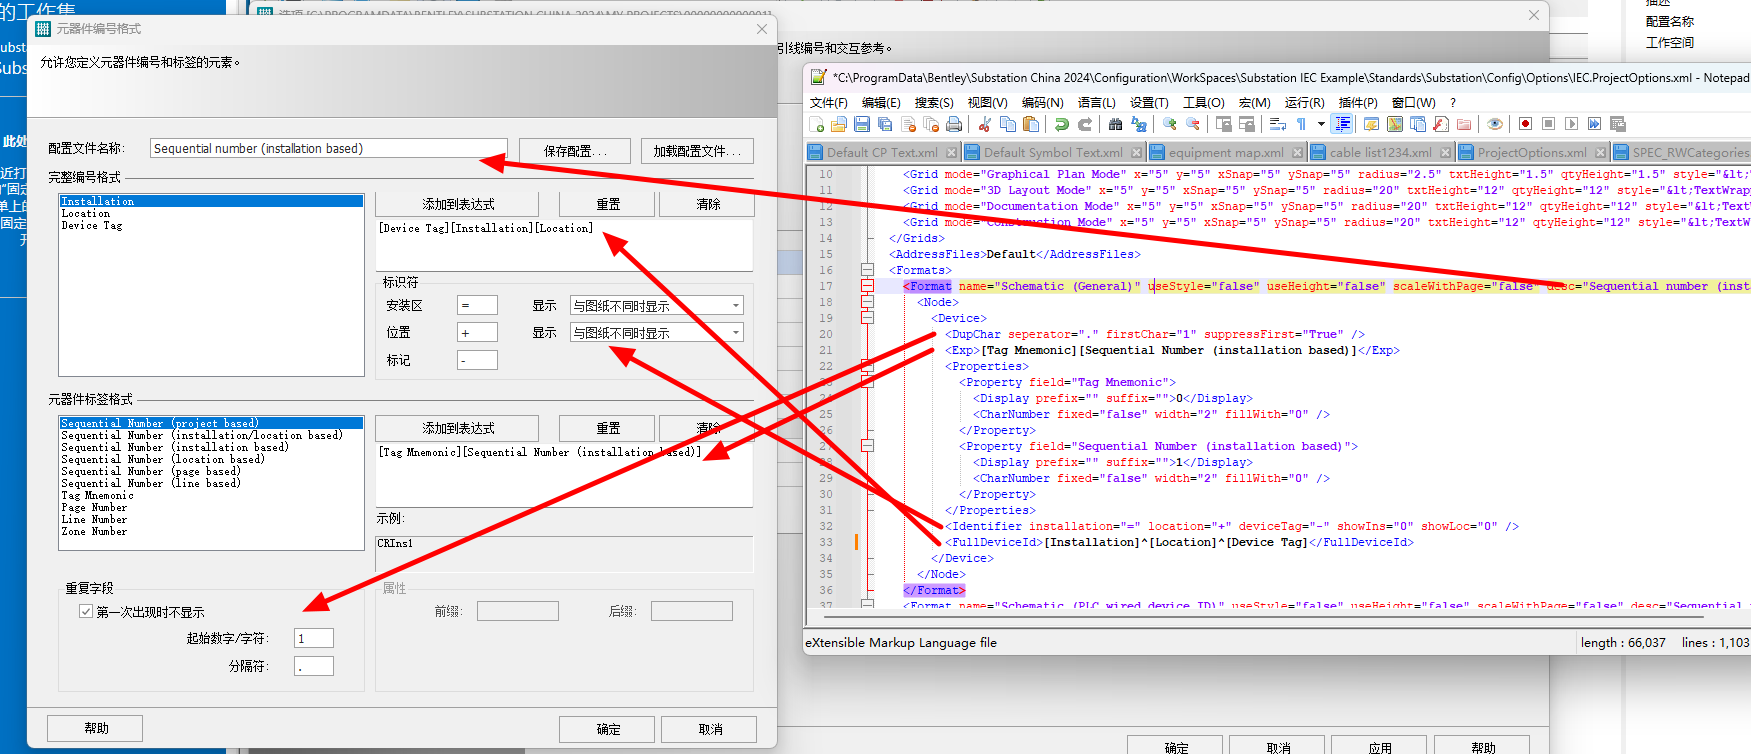The width and height of the screenshot is (1751, 754).
Task: Toggle the indent guide toolbar button
Action: tap(1343, 124)
